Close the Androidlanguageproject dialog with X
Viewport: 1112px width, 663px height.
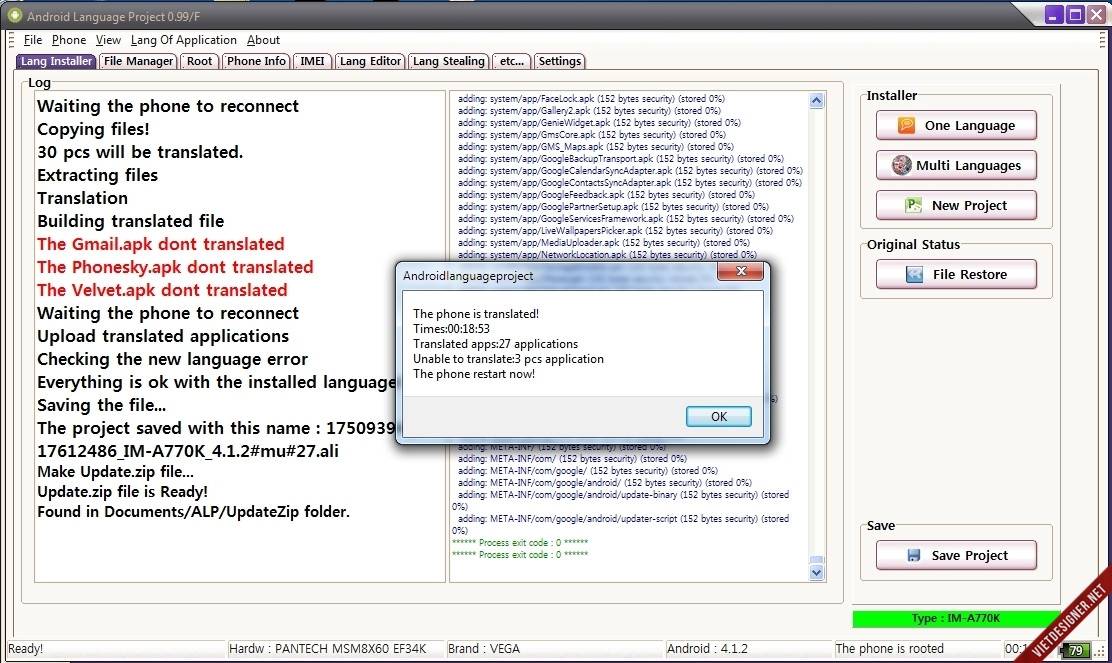pyautogui.click(x=740, y=271)
